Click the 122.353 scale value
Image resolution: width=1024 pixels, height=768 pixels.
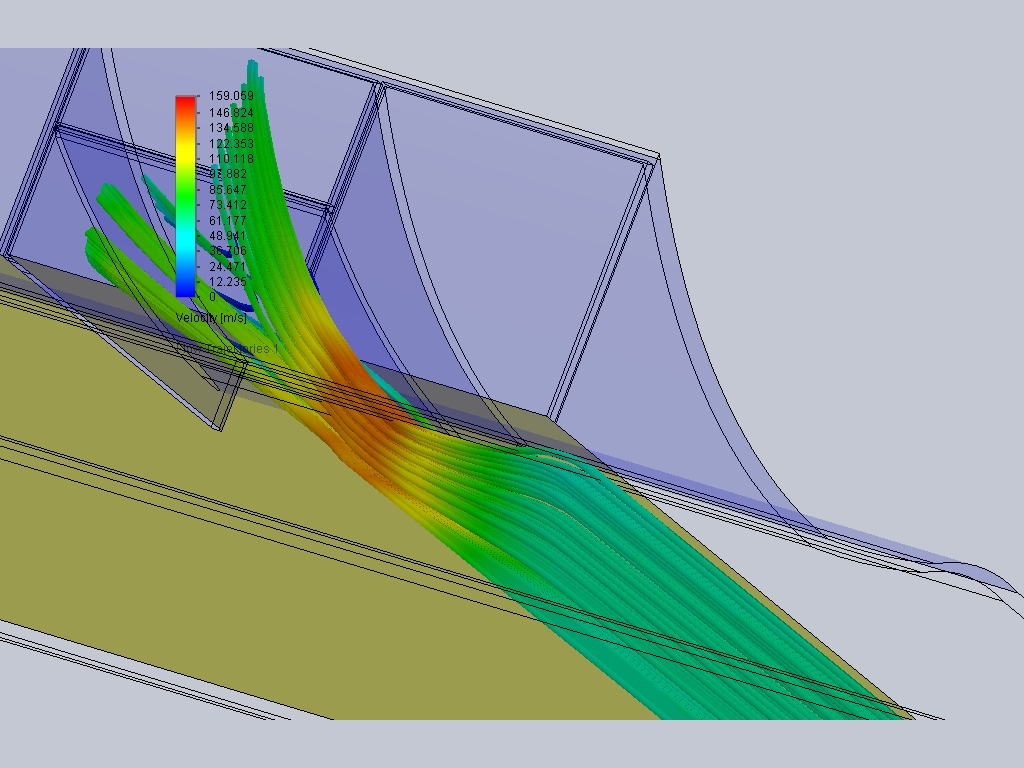point(230,142)
